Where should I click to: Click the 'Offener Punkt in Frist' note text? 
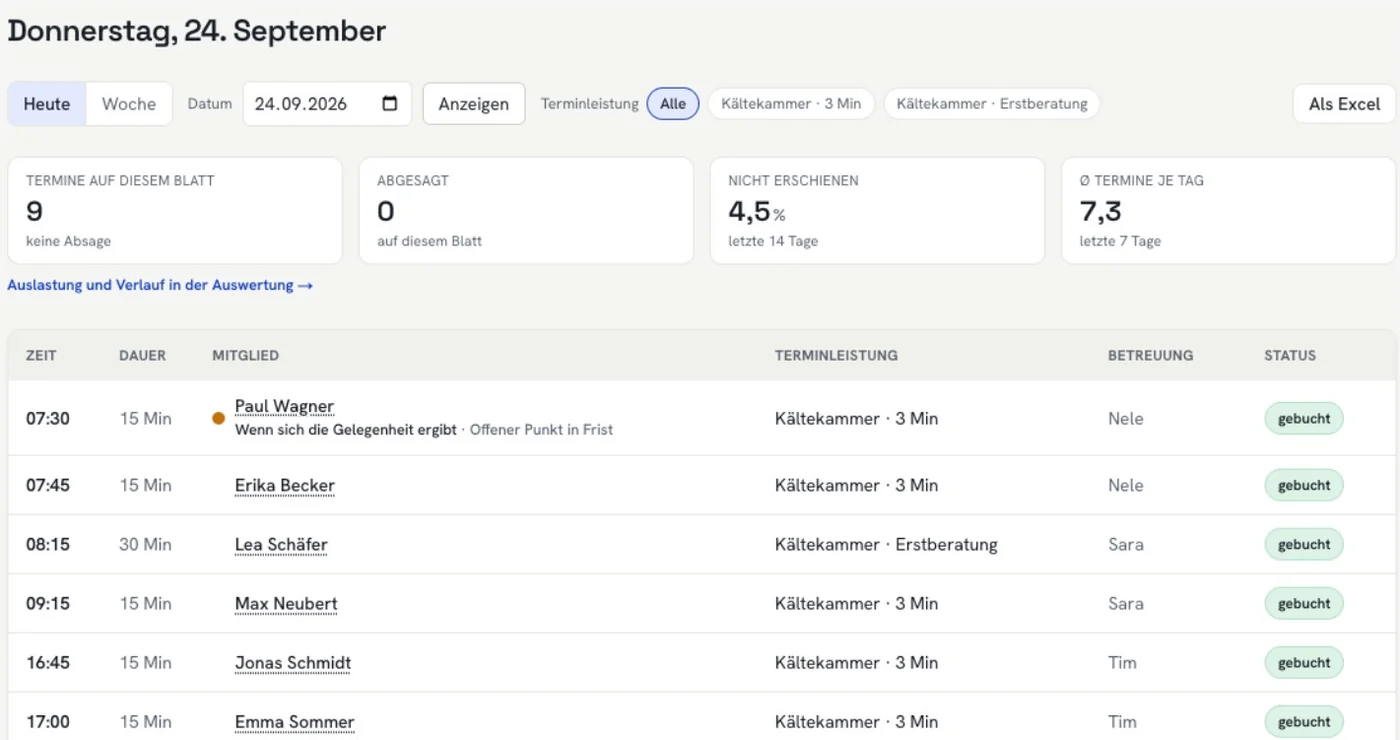click(x=541, y=430)
